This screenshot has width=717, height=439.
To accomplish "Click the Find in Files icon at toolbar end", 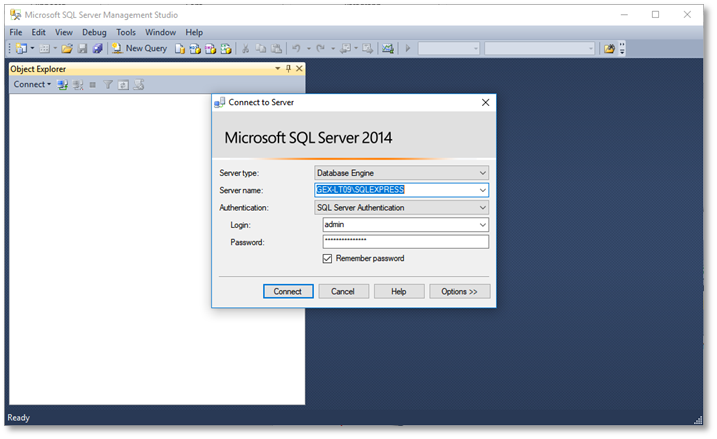I will pyautogui.click(x=609, y=48).
